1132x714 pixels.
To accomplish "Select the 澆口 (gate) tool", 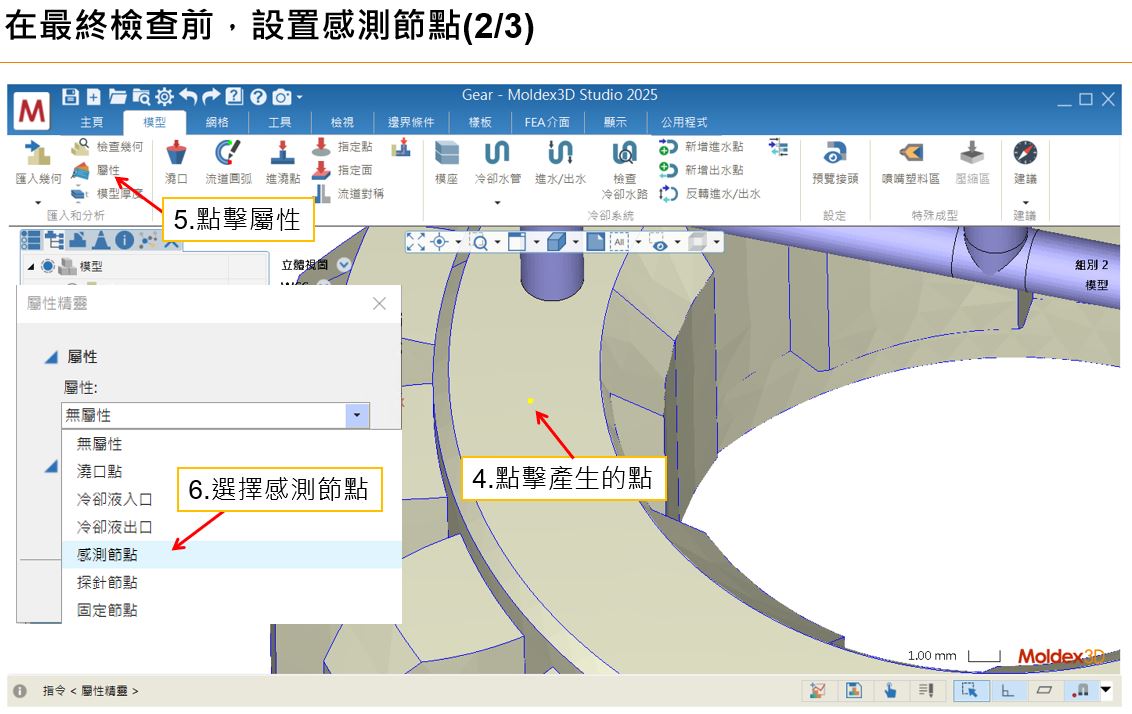I will click(x=177, y=168).
